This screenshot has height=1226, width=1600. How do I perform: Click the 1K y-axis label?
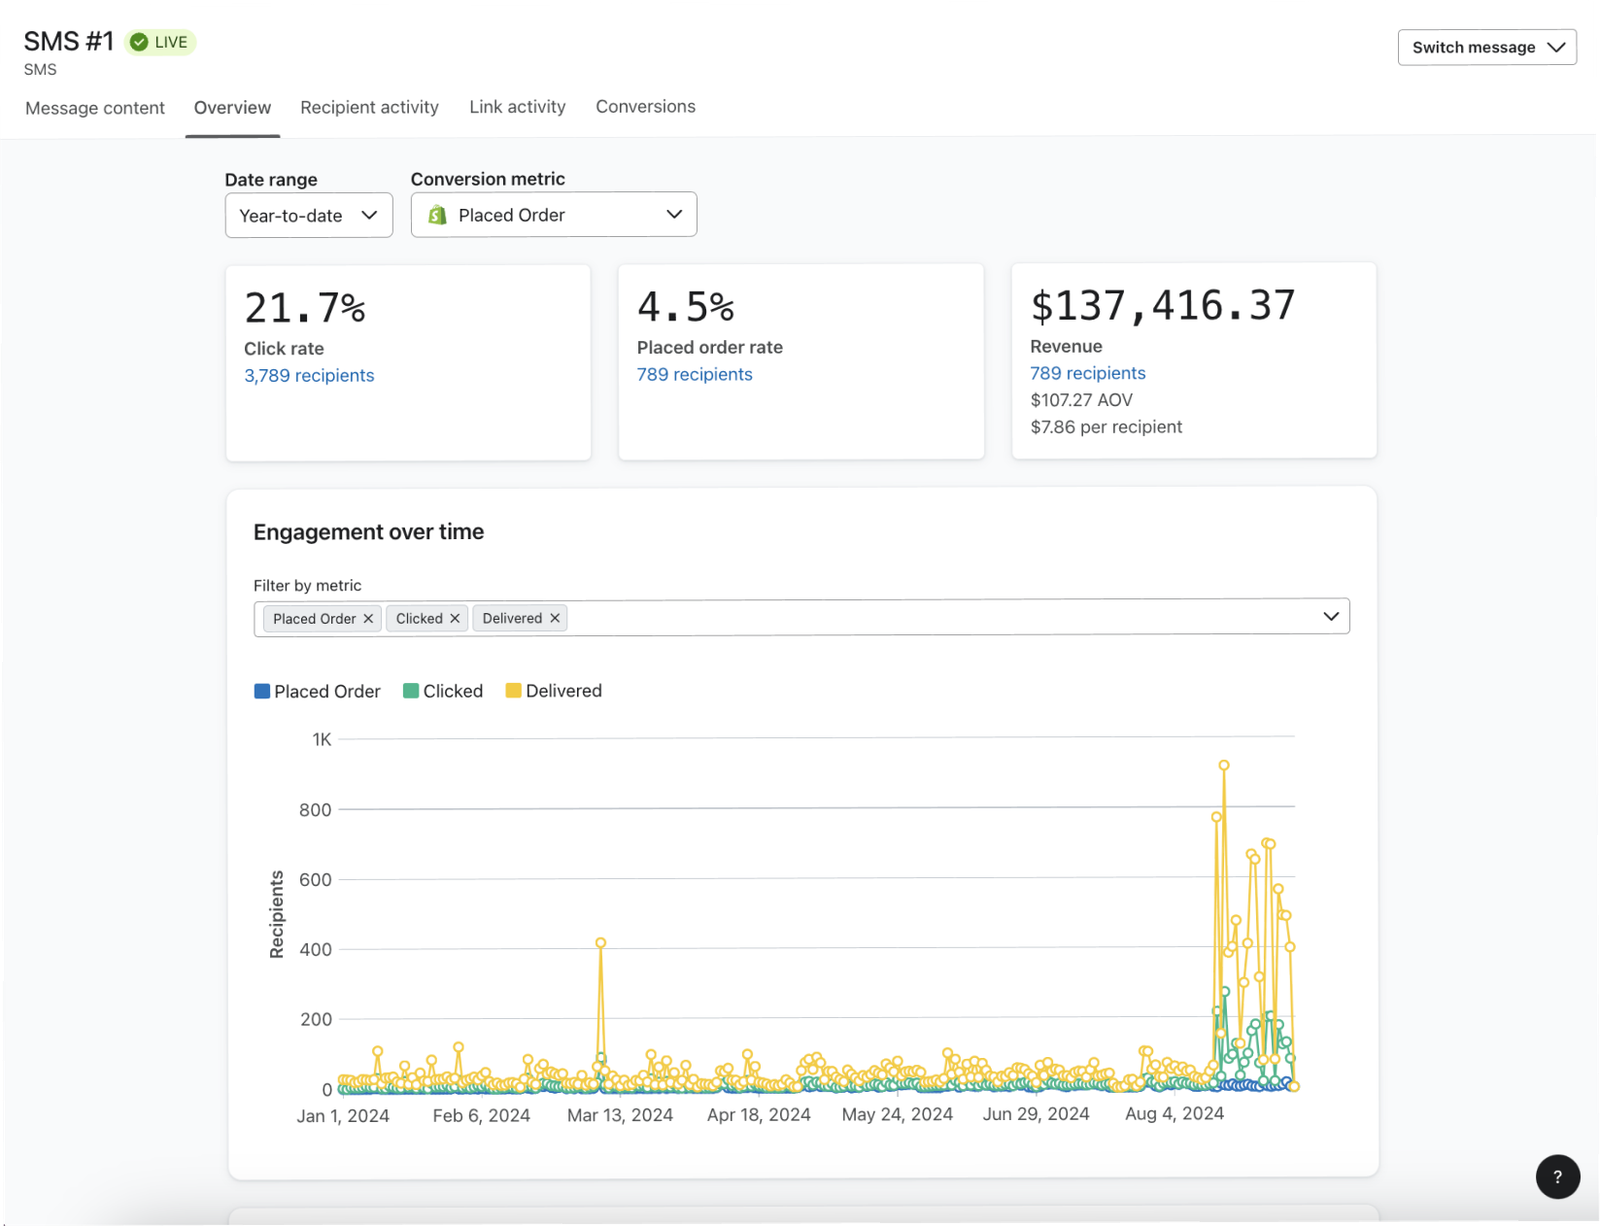(x=321, y=740)
